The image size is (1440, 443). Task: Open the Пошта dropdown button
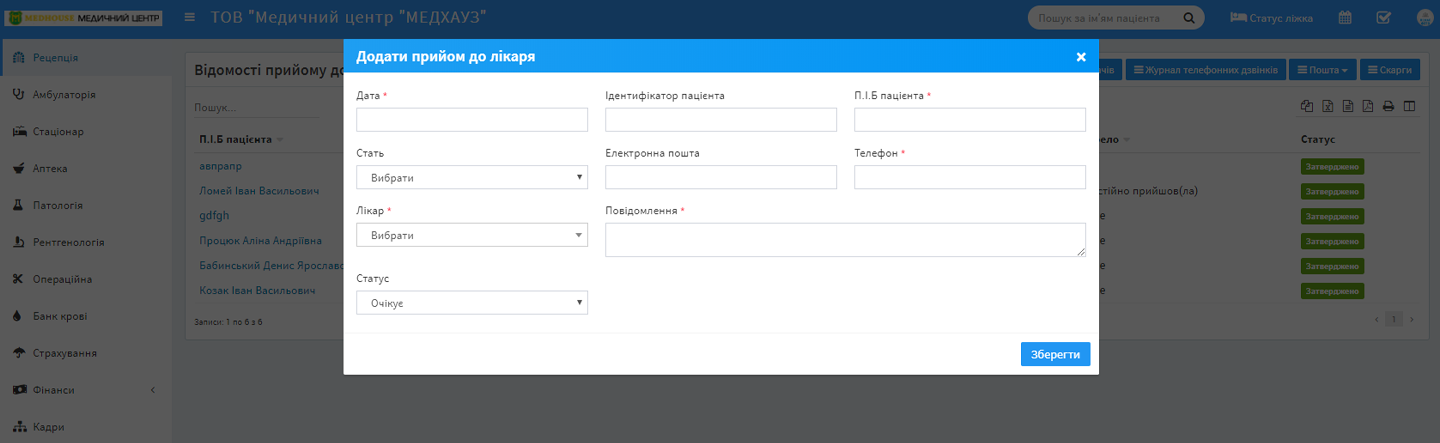click(x=1321, y=70)
